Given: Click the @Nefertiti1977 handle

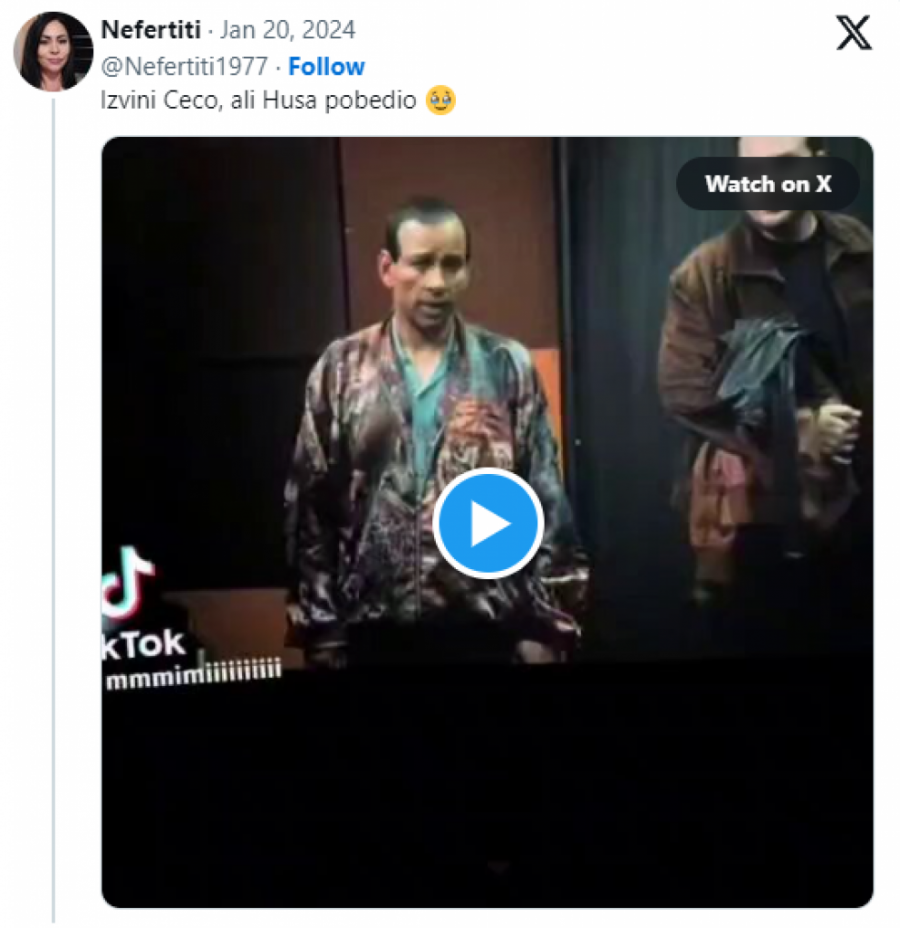Looking at the screenshot, I should pos(184,67).
